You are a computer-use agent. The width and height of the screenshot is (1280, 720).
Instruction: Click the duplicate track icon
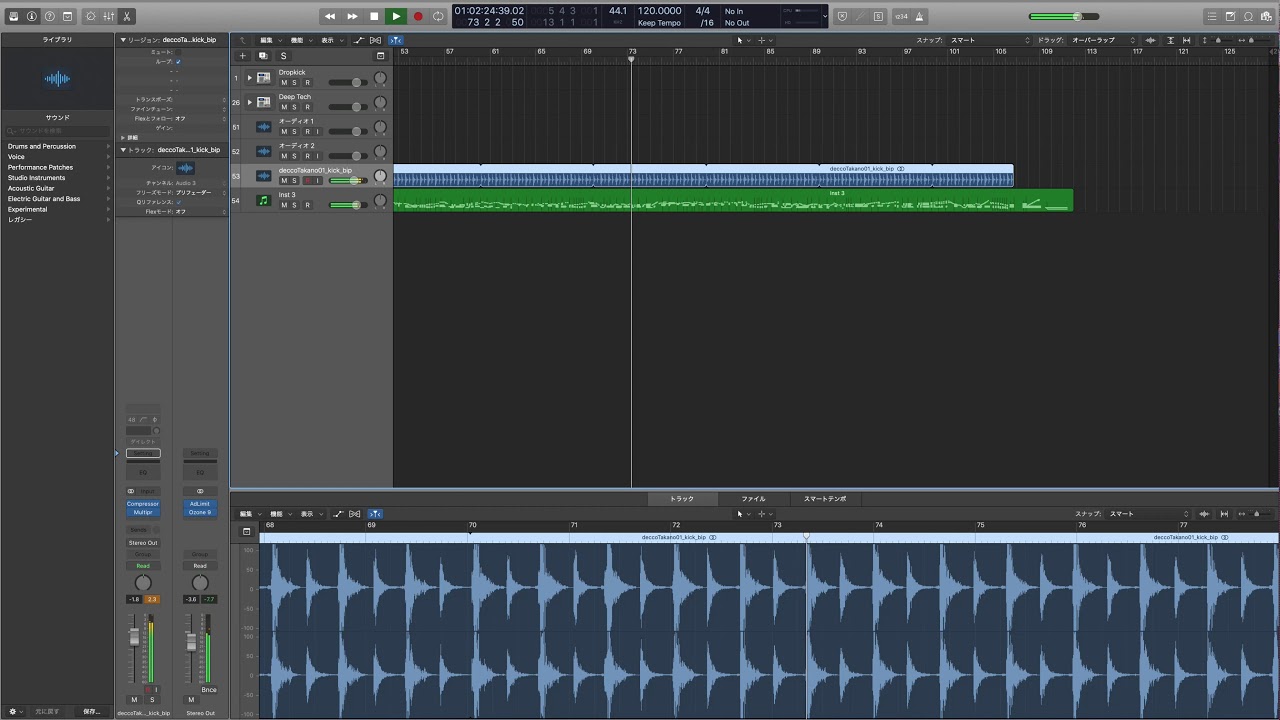pyautogui.click(x=263, y=56)
